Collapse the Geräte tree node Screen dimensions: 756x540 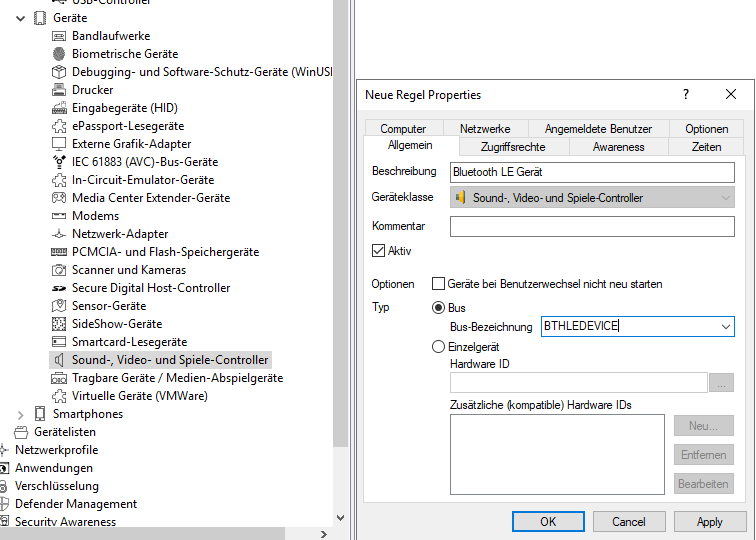point(21,18)
